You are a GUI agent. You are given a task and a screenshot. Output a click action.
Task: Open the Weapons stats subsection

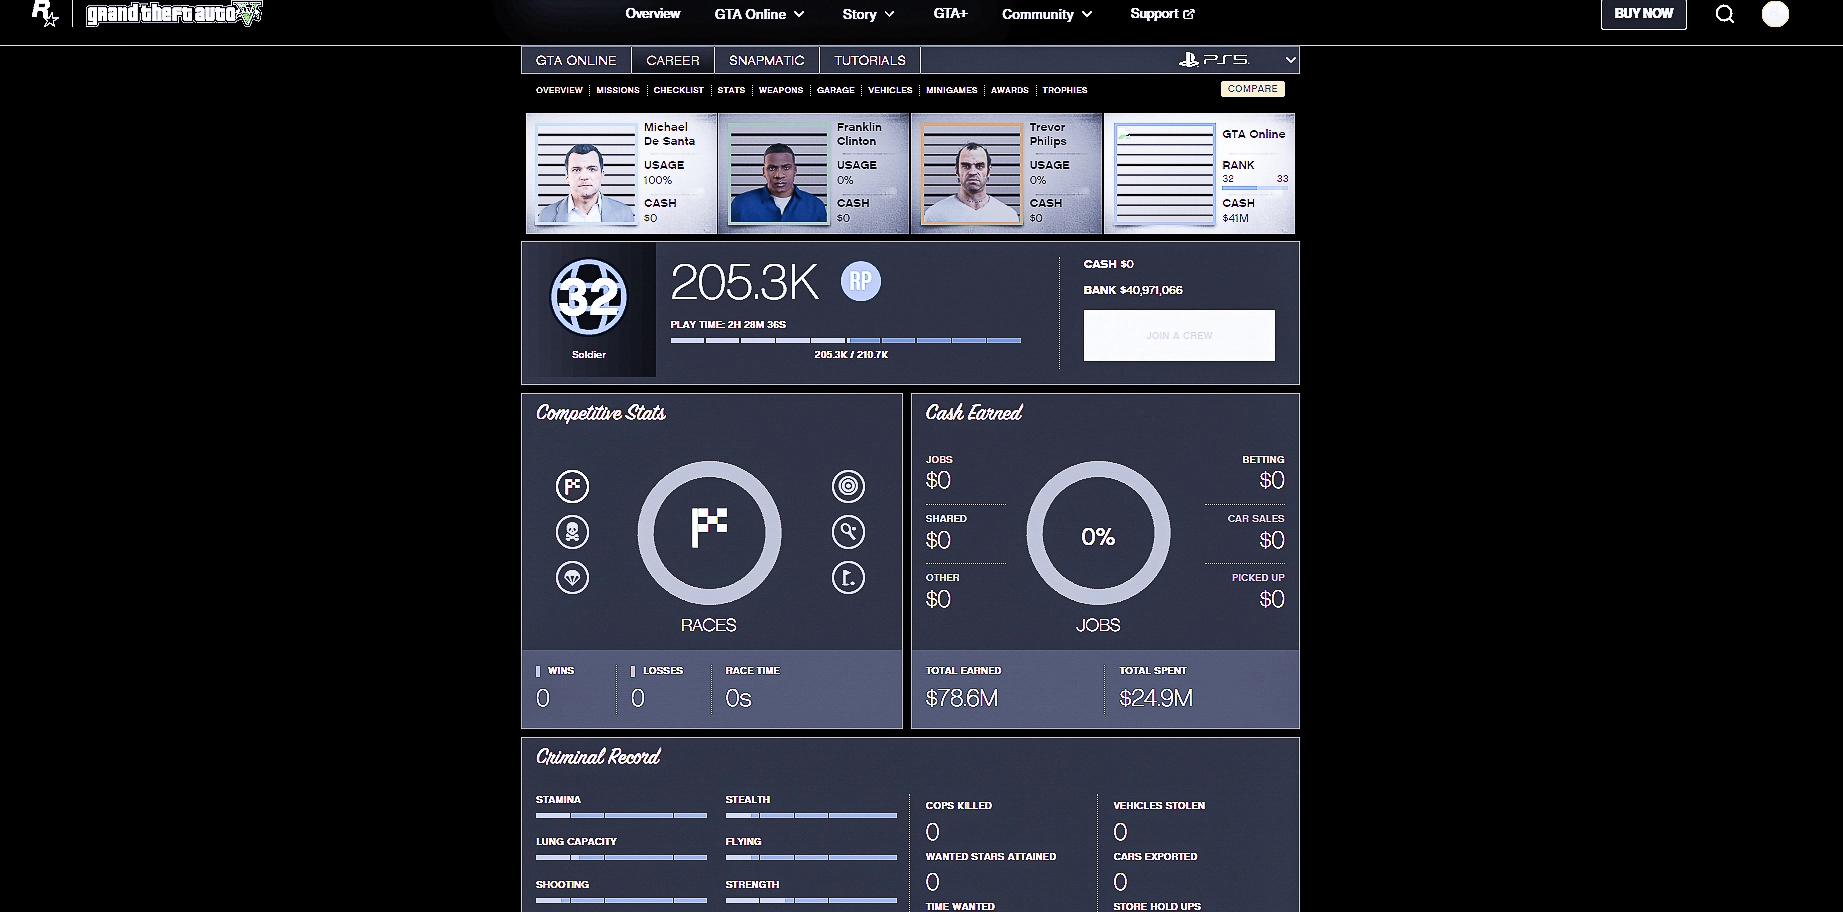pos(780,90)
